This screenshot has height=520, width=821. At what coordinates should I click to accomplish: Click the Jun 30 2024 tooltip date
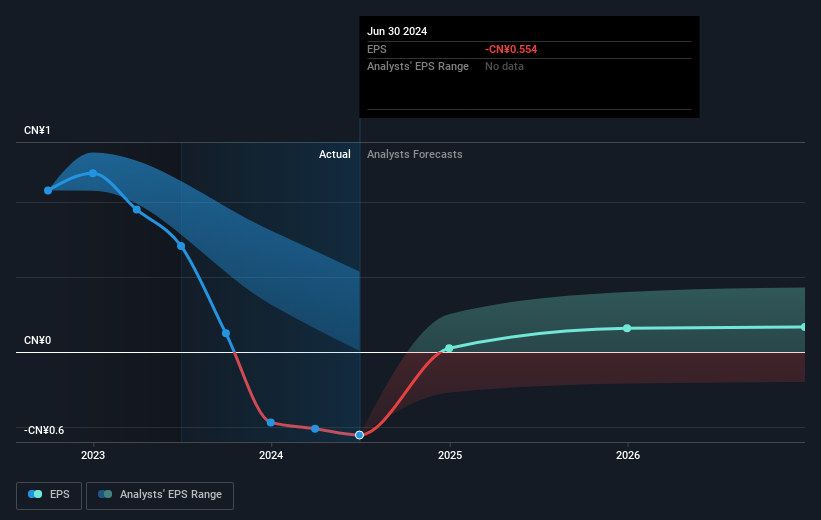tap(397, 31)
